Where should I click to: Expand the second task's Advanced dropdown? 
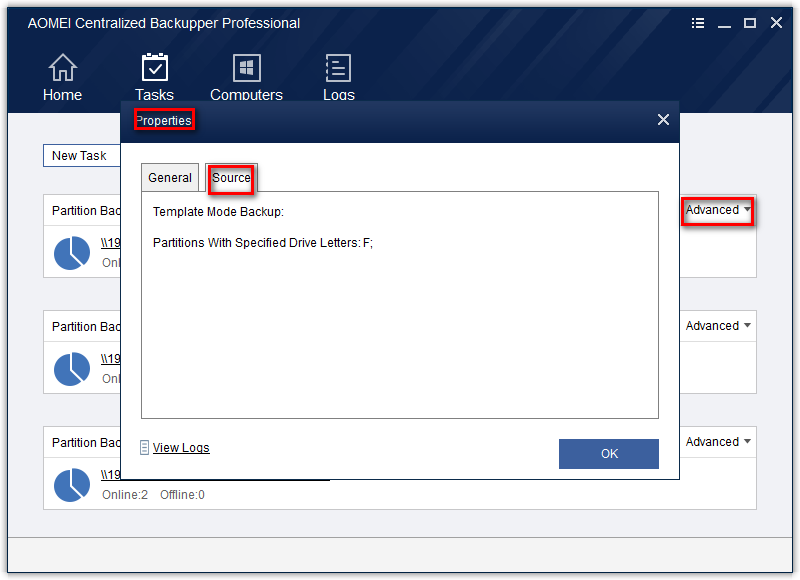point(718,325)
